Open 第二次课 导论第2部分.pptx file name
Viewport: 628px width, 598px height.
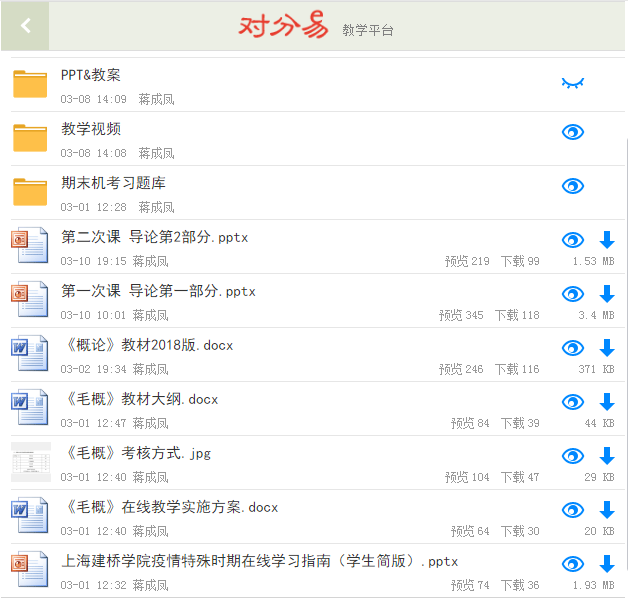click(154, 237)
